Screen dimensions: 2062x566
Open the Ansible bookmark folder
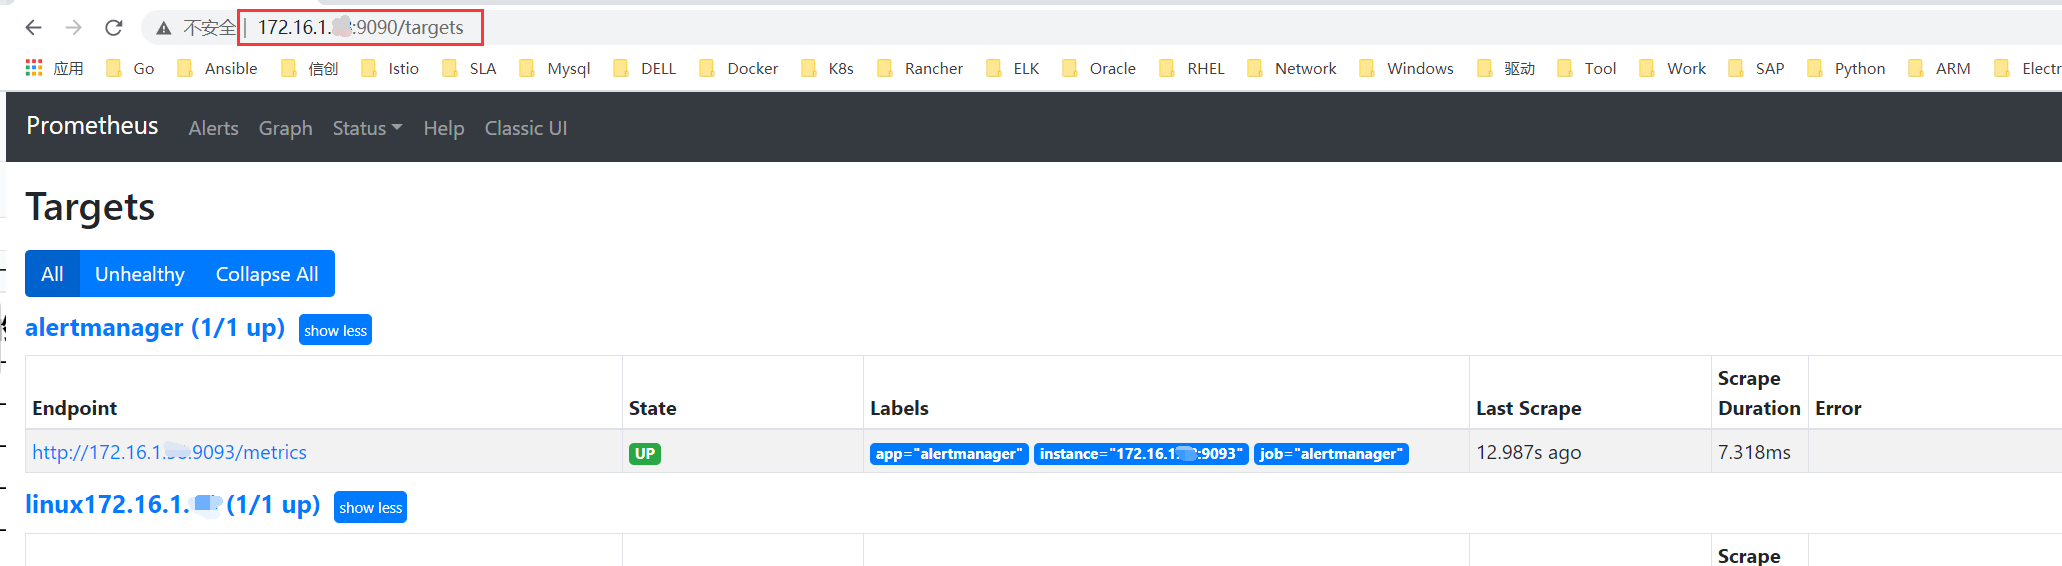pyautogui.click(x=218, y=68)
